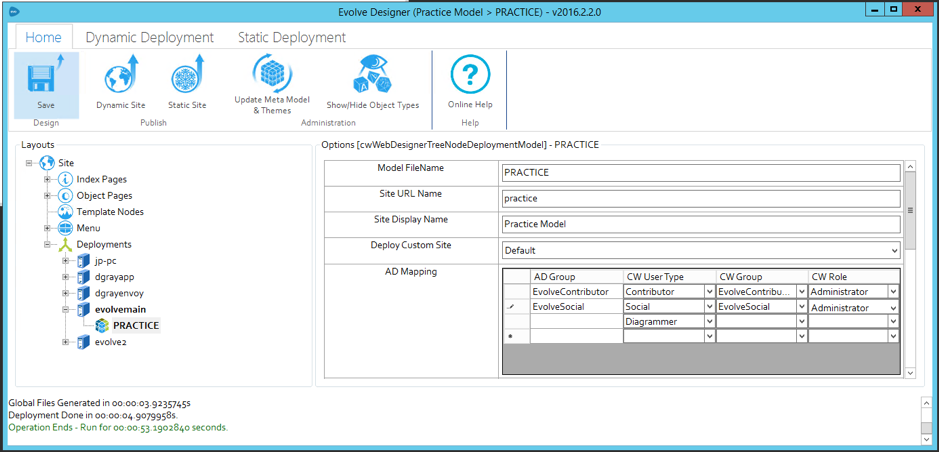Open CW User Type dropdown for Diagrammer
This screenshot has height=452, width=939.
(x=709, y=322)
